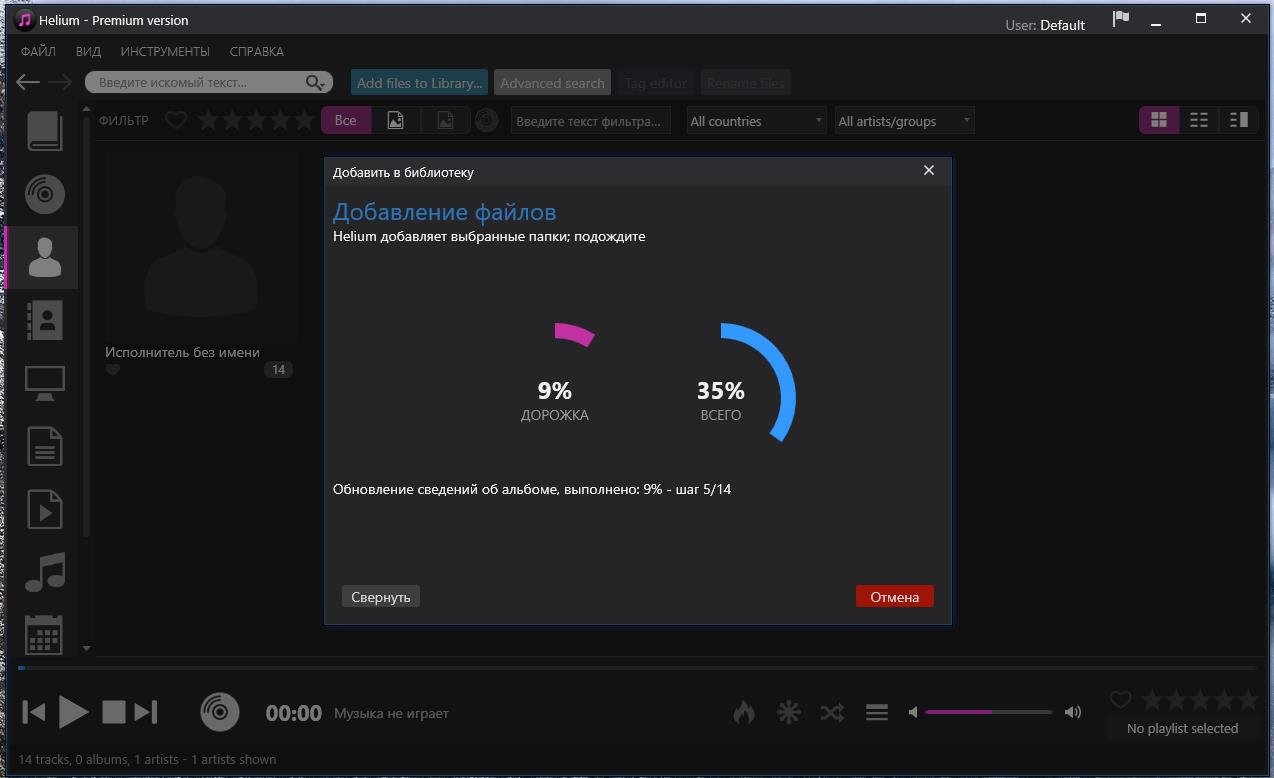Rate current track five stars
Image resolution: width=1274 pixels, height=778 pixels.
pyautogui.click(x=1248, y=699)
